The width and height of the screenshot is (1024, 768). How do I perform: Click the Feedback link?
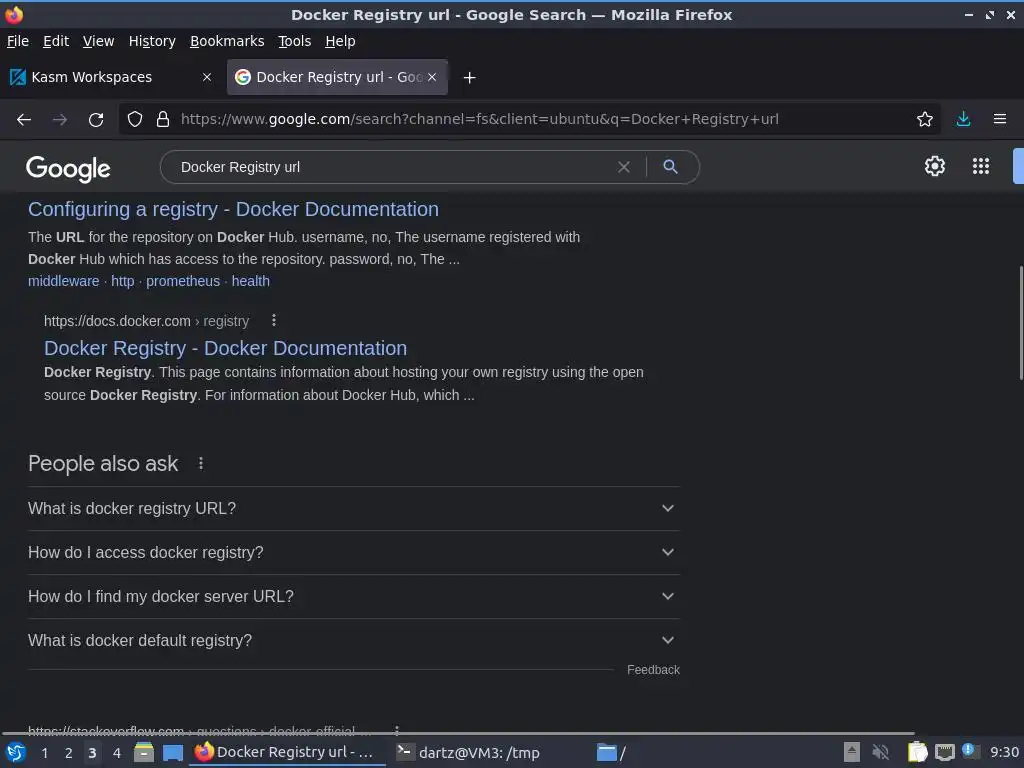(x=653, y=670)
